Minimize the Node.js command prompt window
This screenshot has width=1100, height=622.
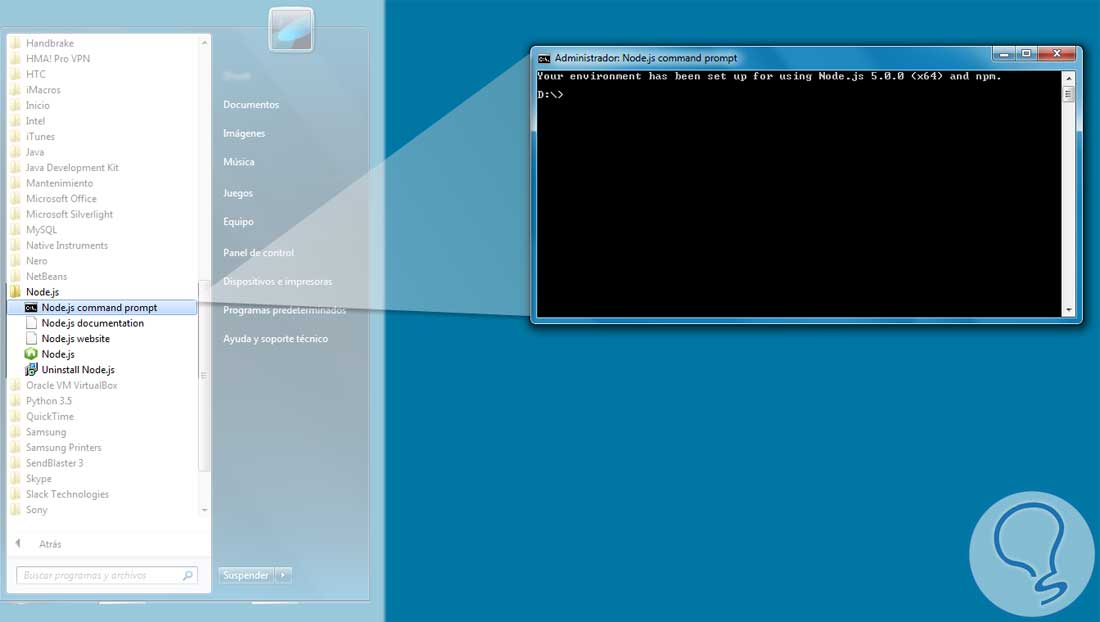pos(1003,54)
